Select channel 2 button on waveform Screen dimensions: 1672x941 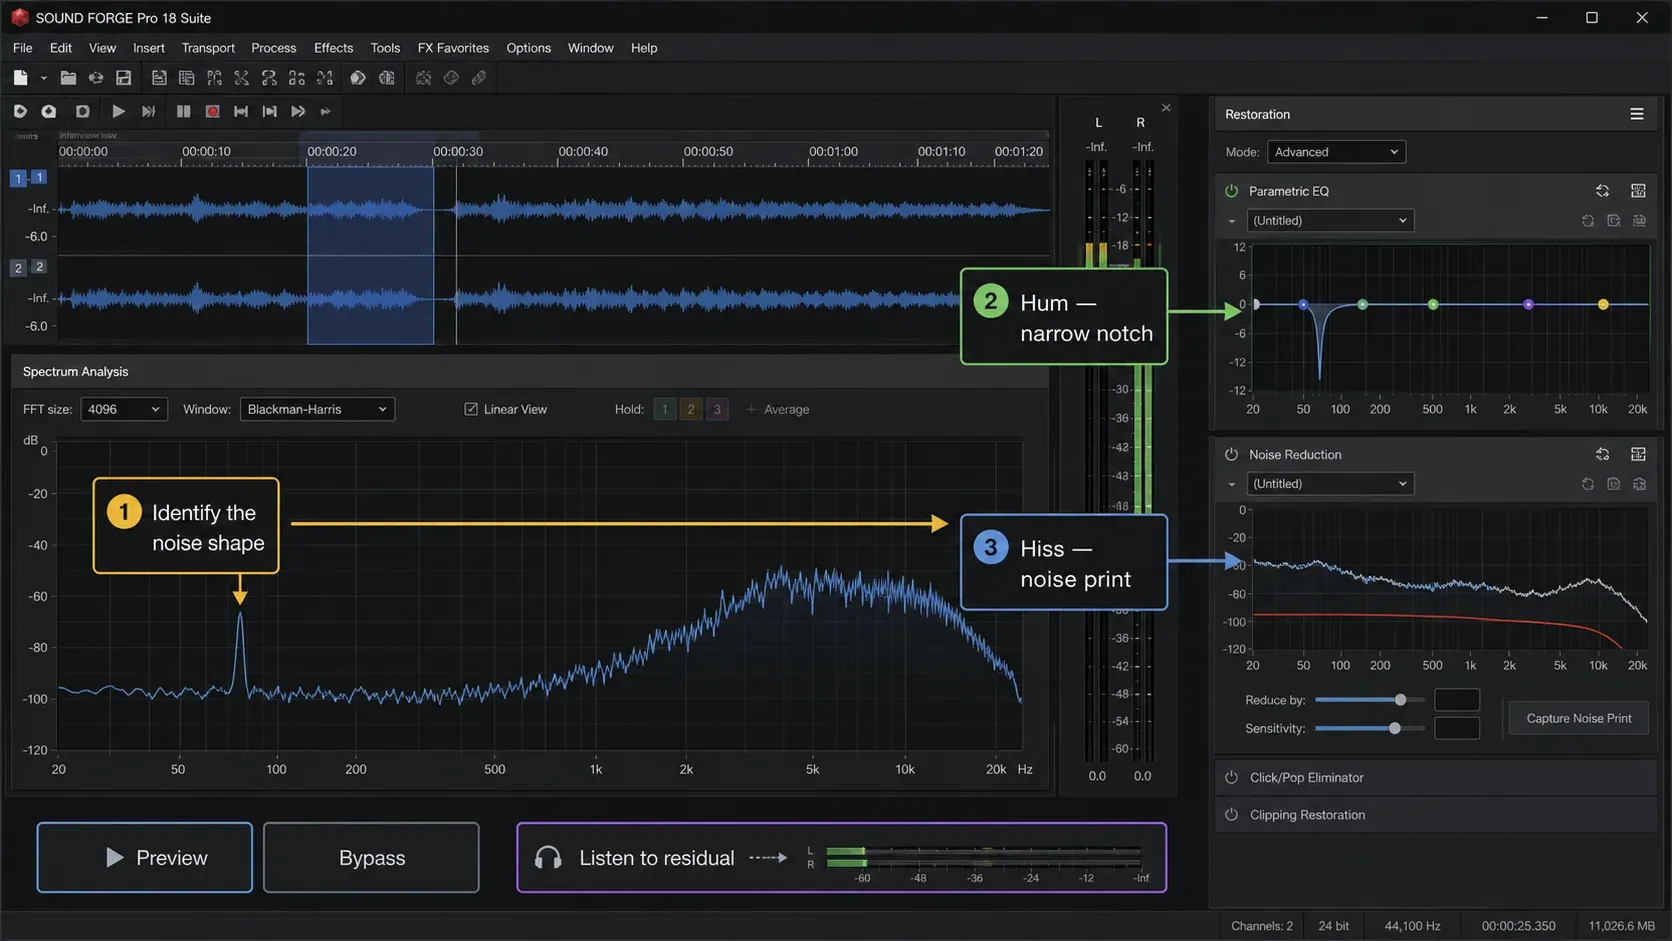(x=18, y=268)
